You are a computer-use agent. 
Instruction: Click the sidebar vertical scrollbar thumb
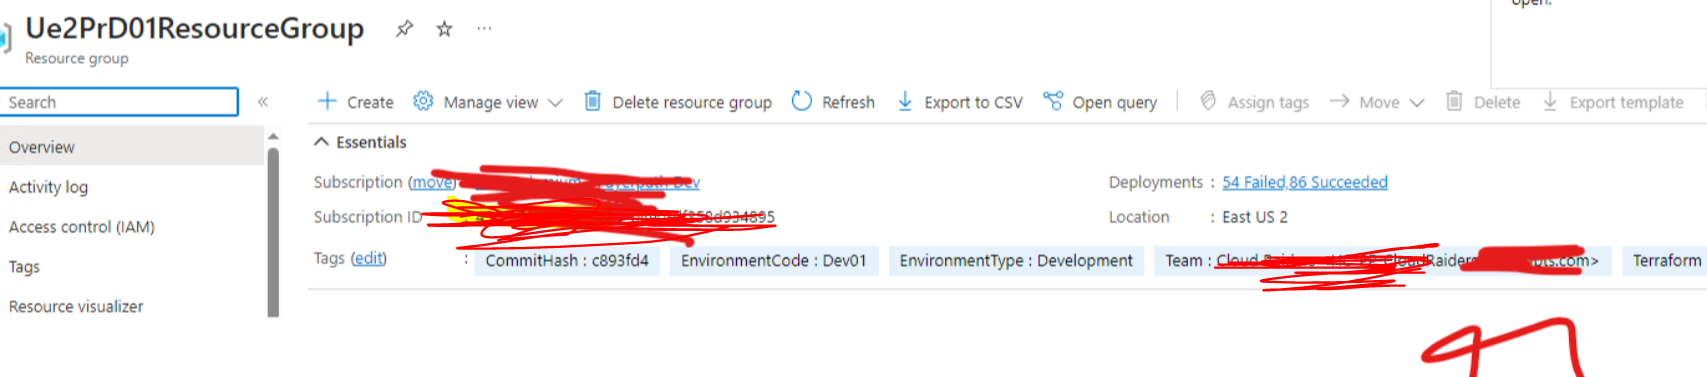pos(273,232)
